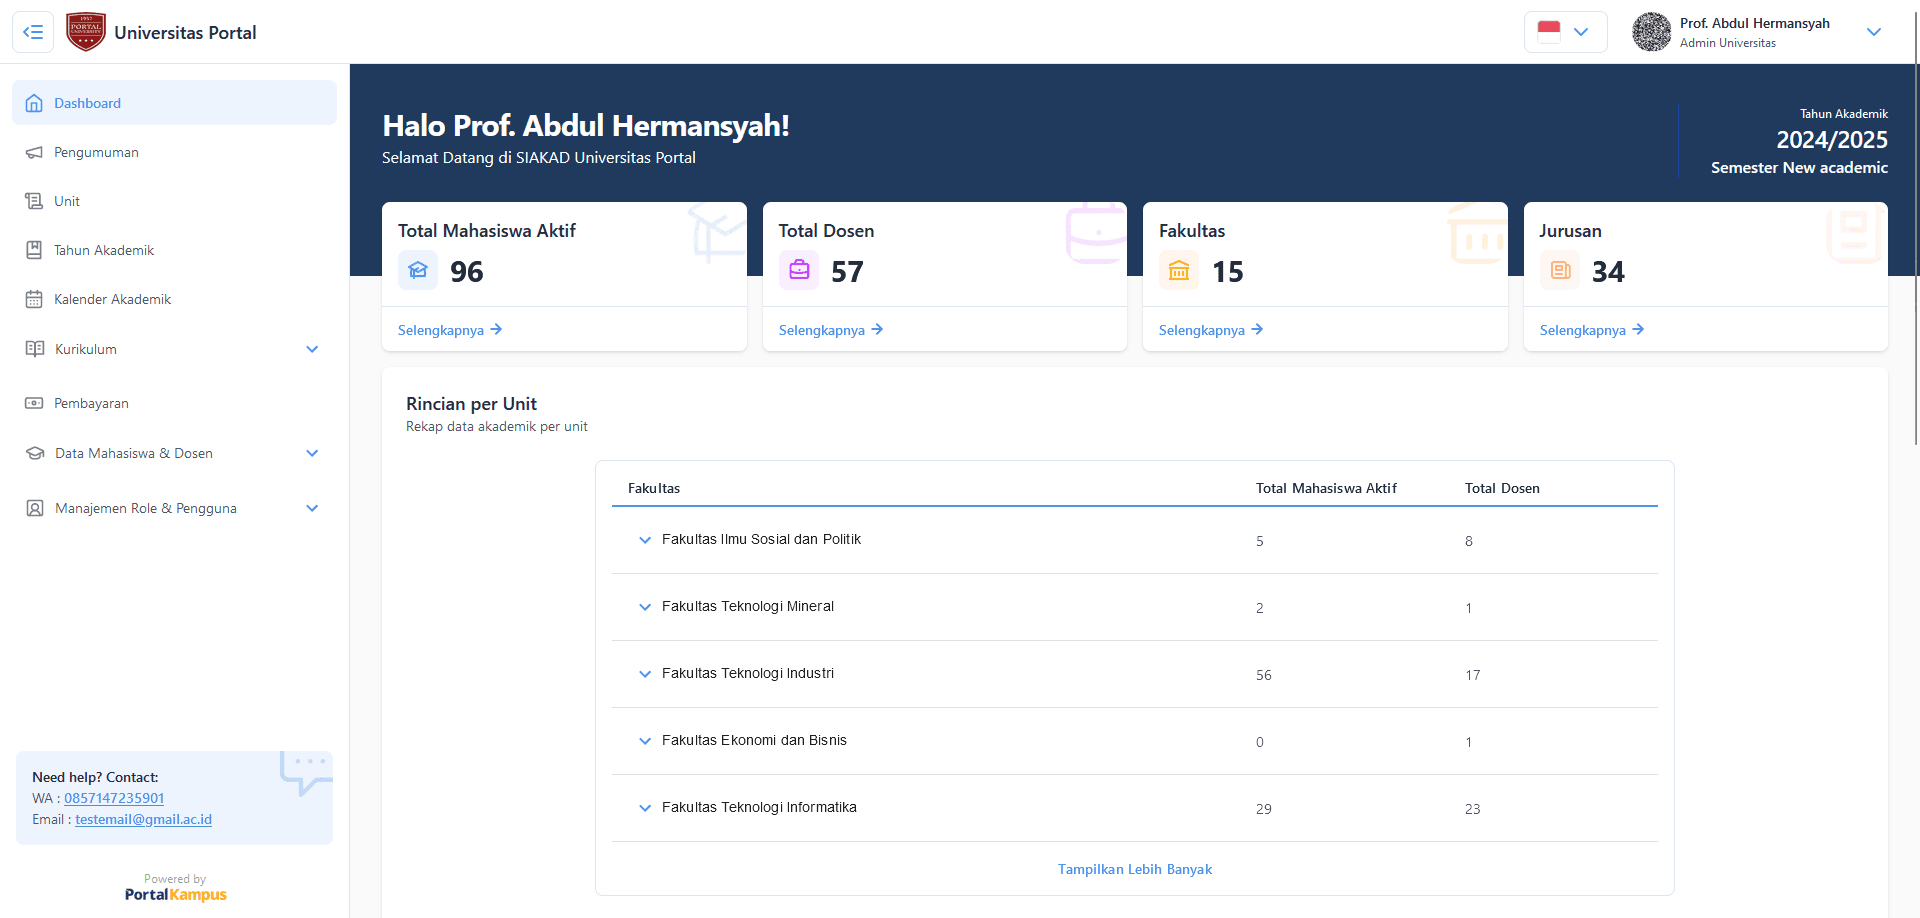Image resolution: width=1920 pixels, height=918 pixels.
Task: Expand Data Mahasiswa & Dosen menu
Action: coord(312,453)
